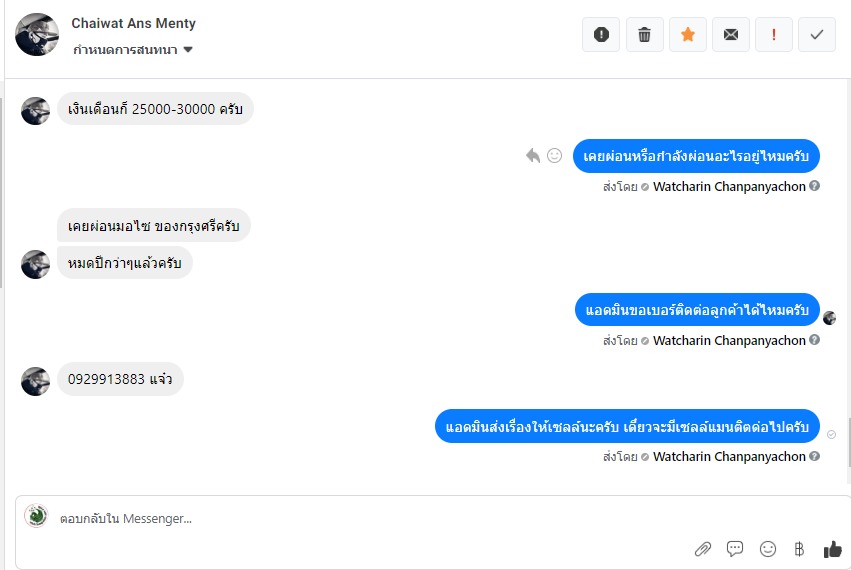Expand the กำหนดการสนทนา dropdown
The height and width of the screenshot is (570, 851).
coord(133,50)
